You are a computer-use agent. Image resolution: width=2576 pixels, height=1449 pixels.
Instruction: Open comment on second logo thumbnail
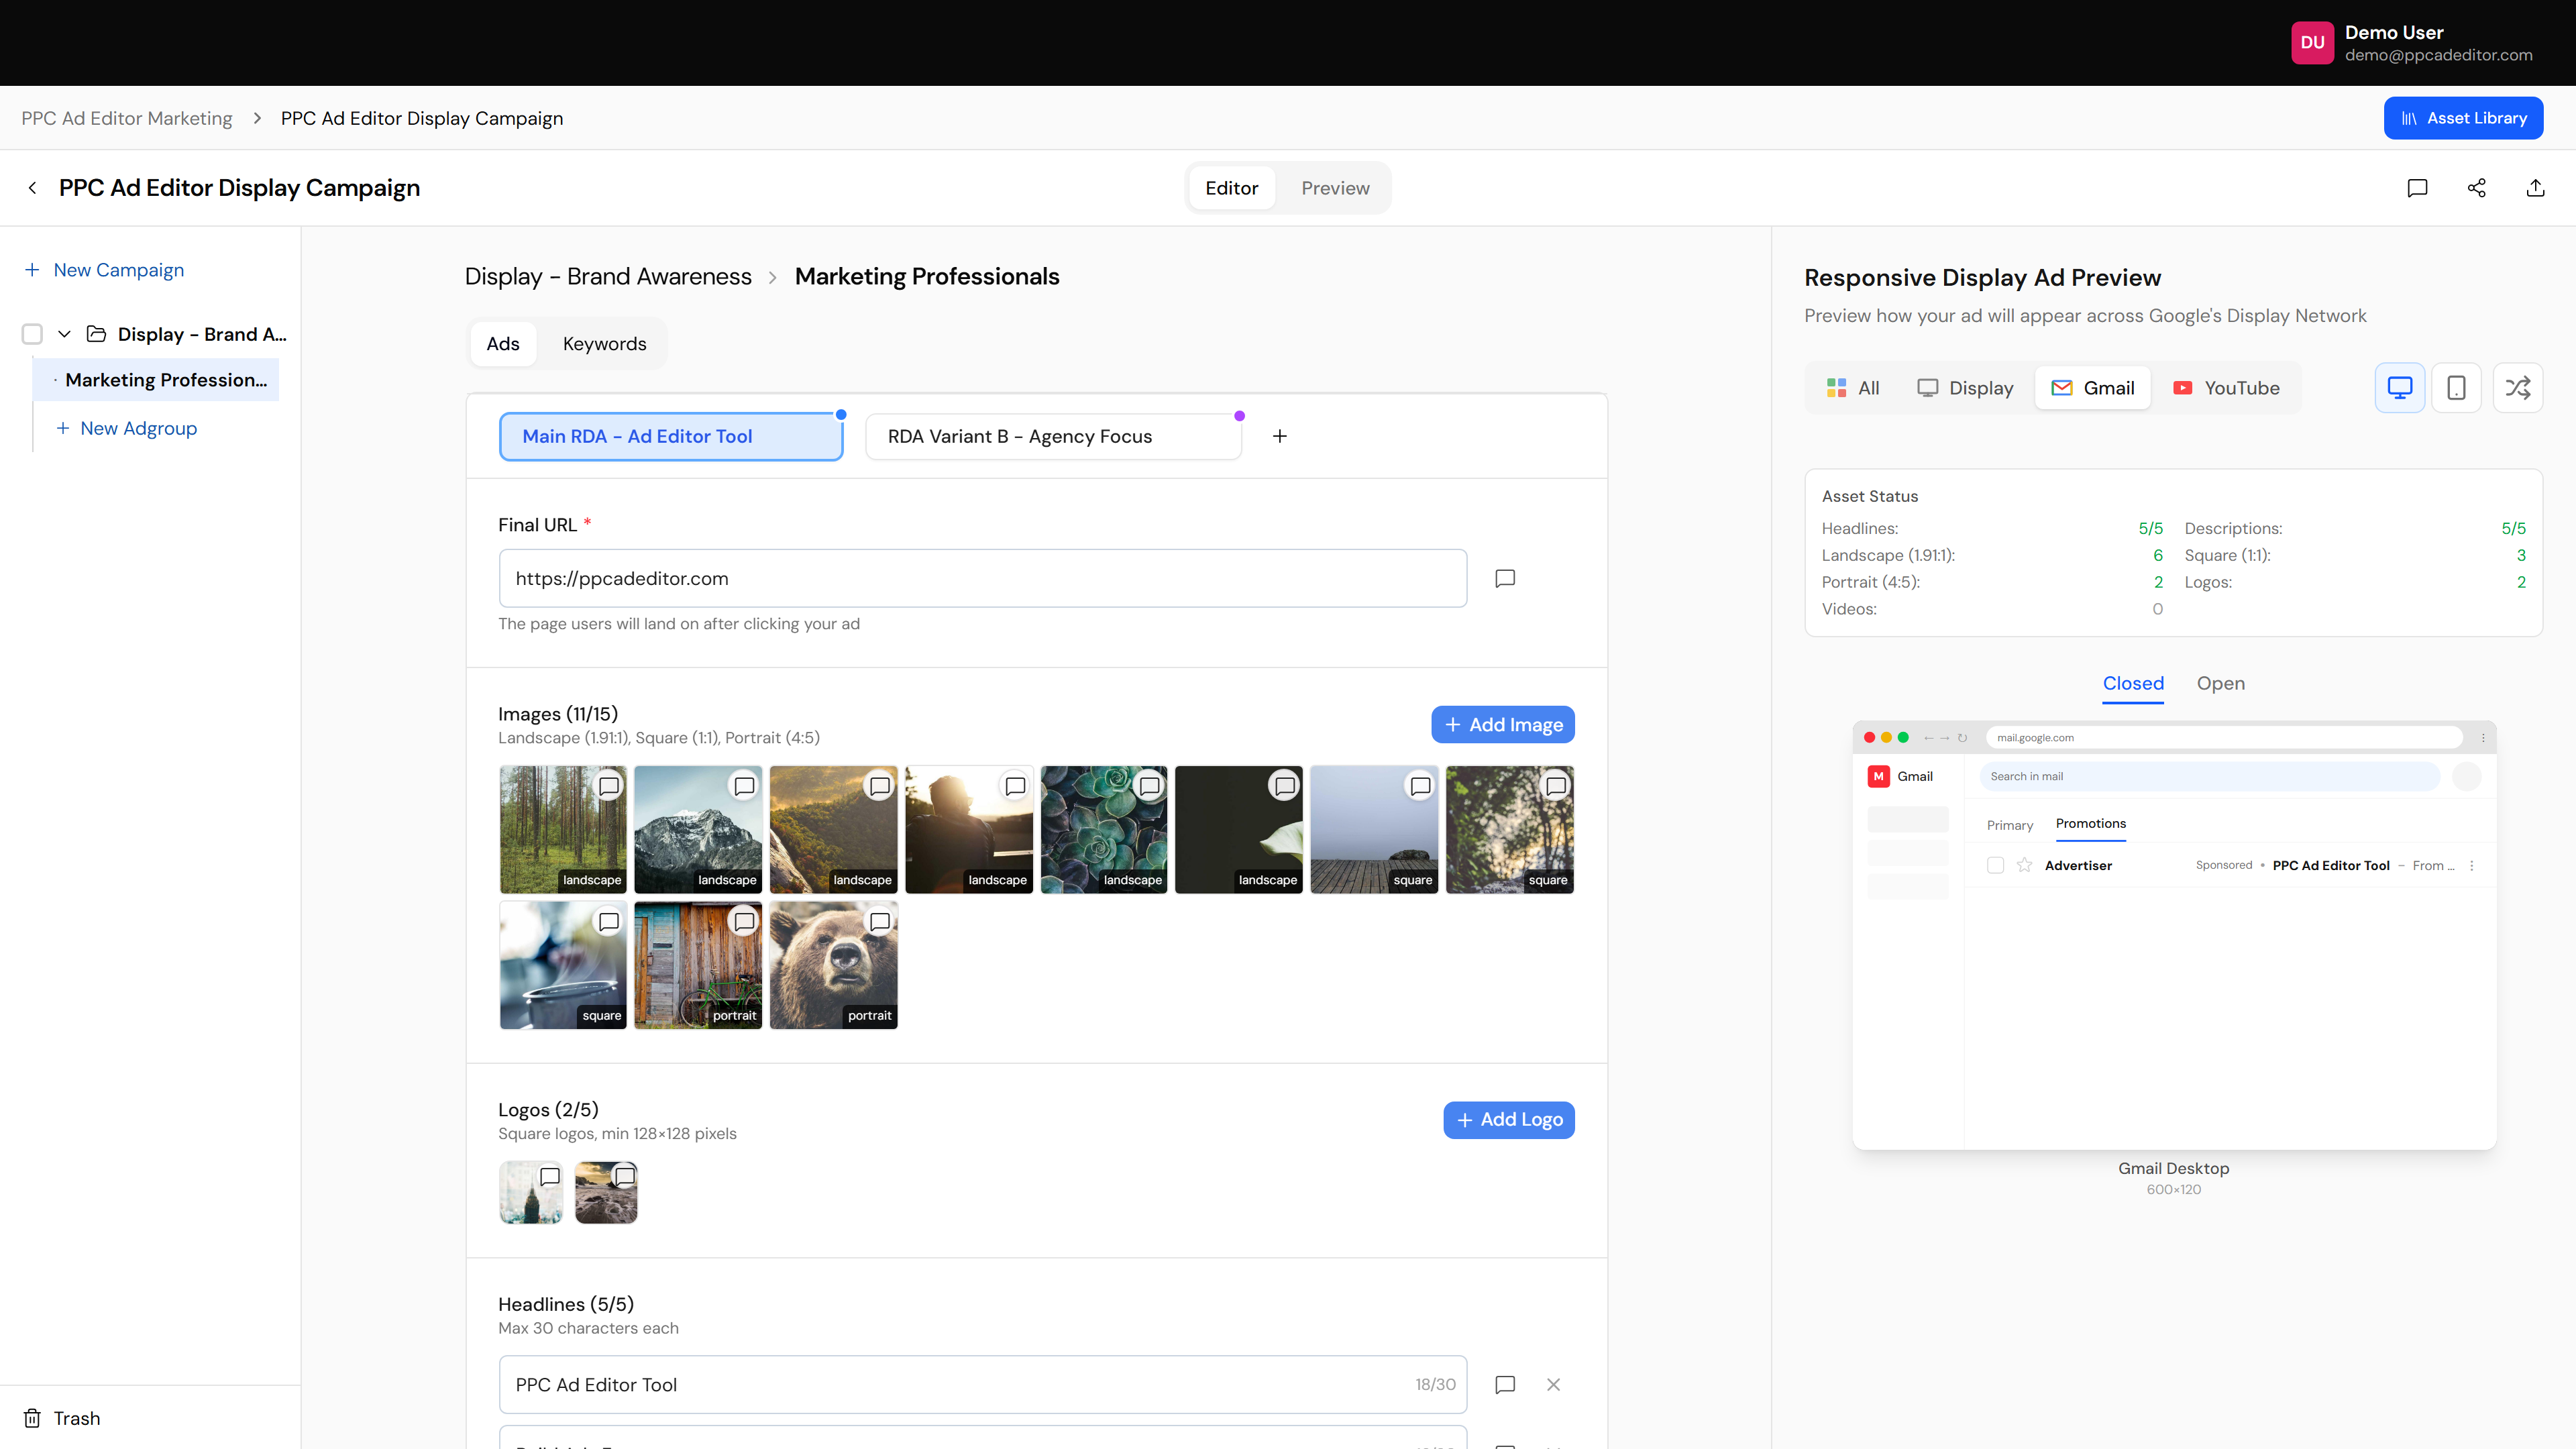coord(625,1177)
